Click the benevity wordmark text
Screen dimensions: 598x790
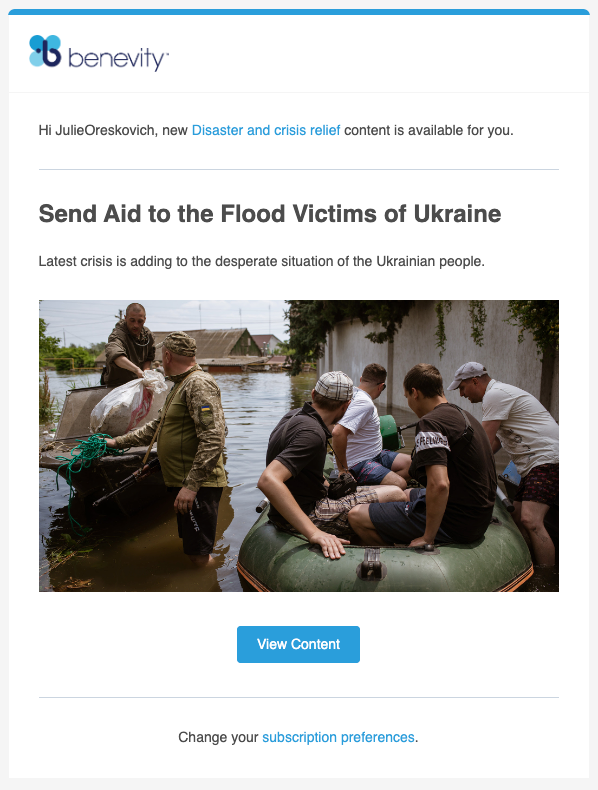pyautogui.click(x=118, y=59)
